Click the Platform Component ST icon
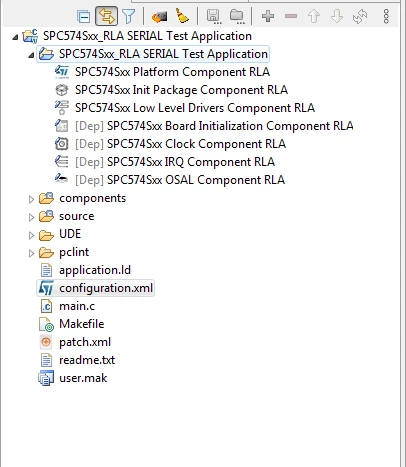 pyautogui.click(x=62, y=72)
